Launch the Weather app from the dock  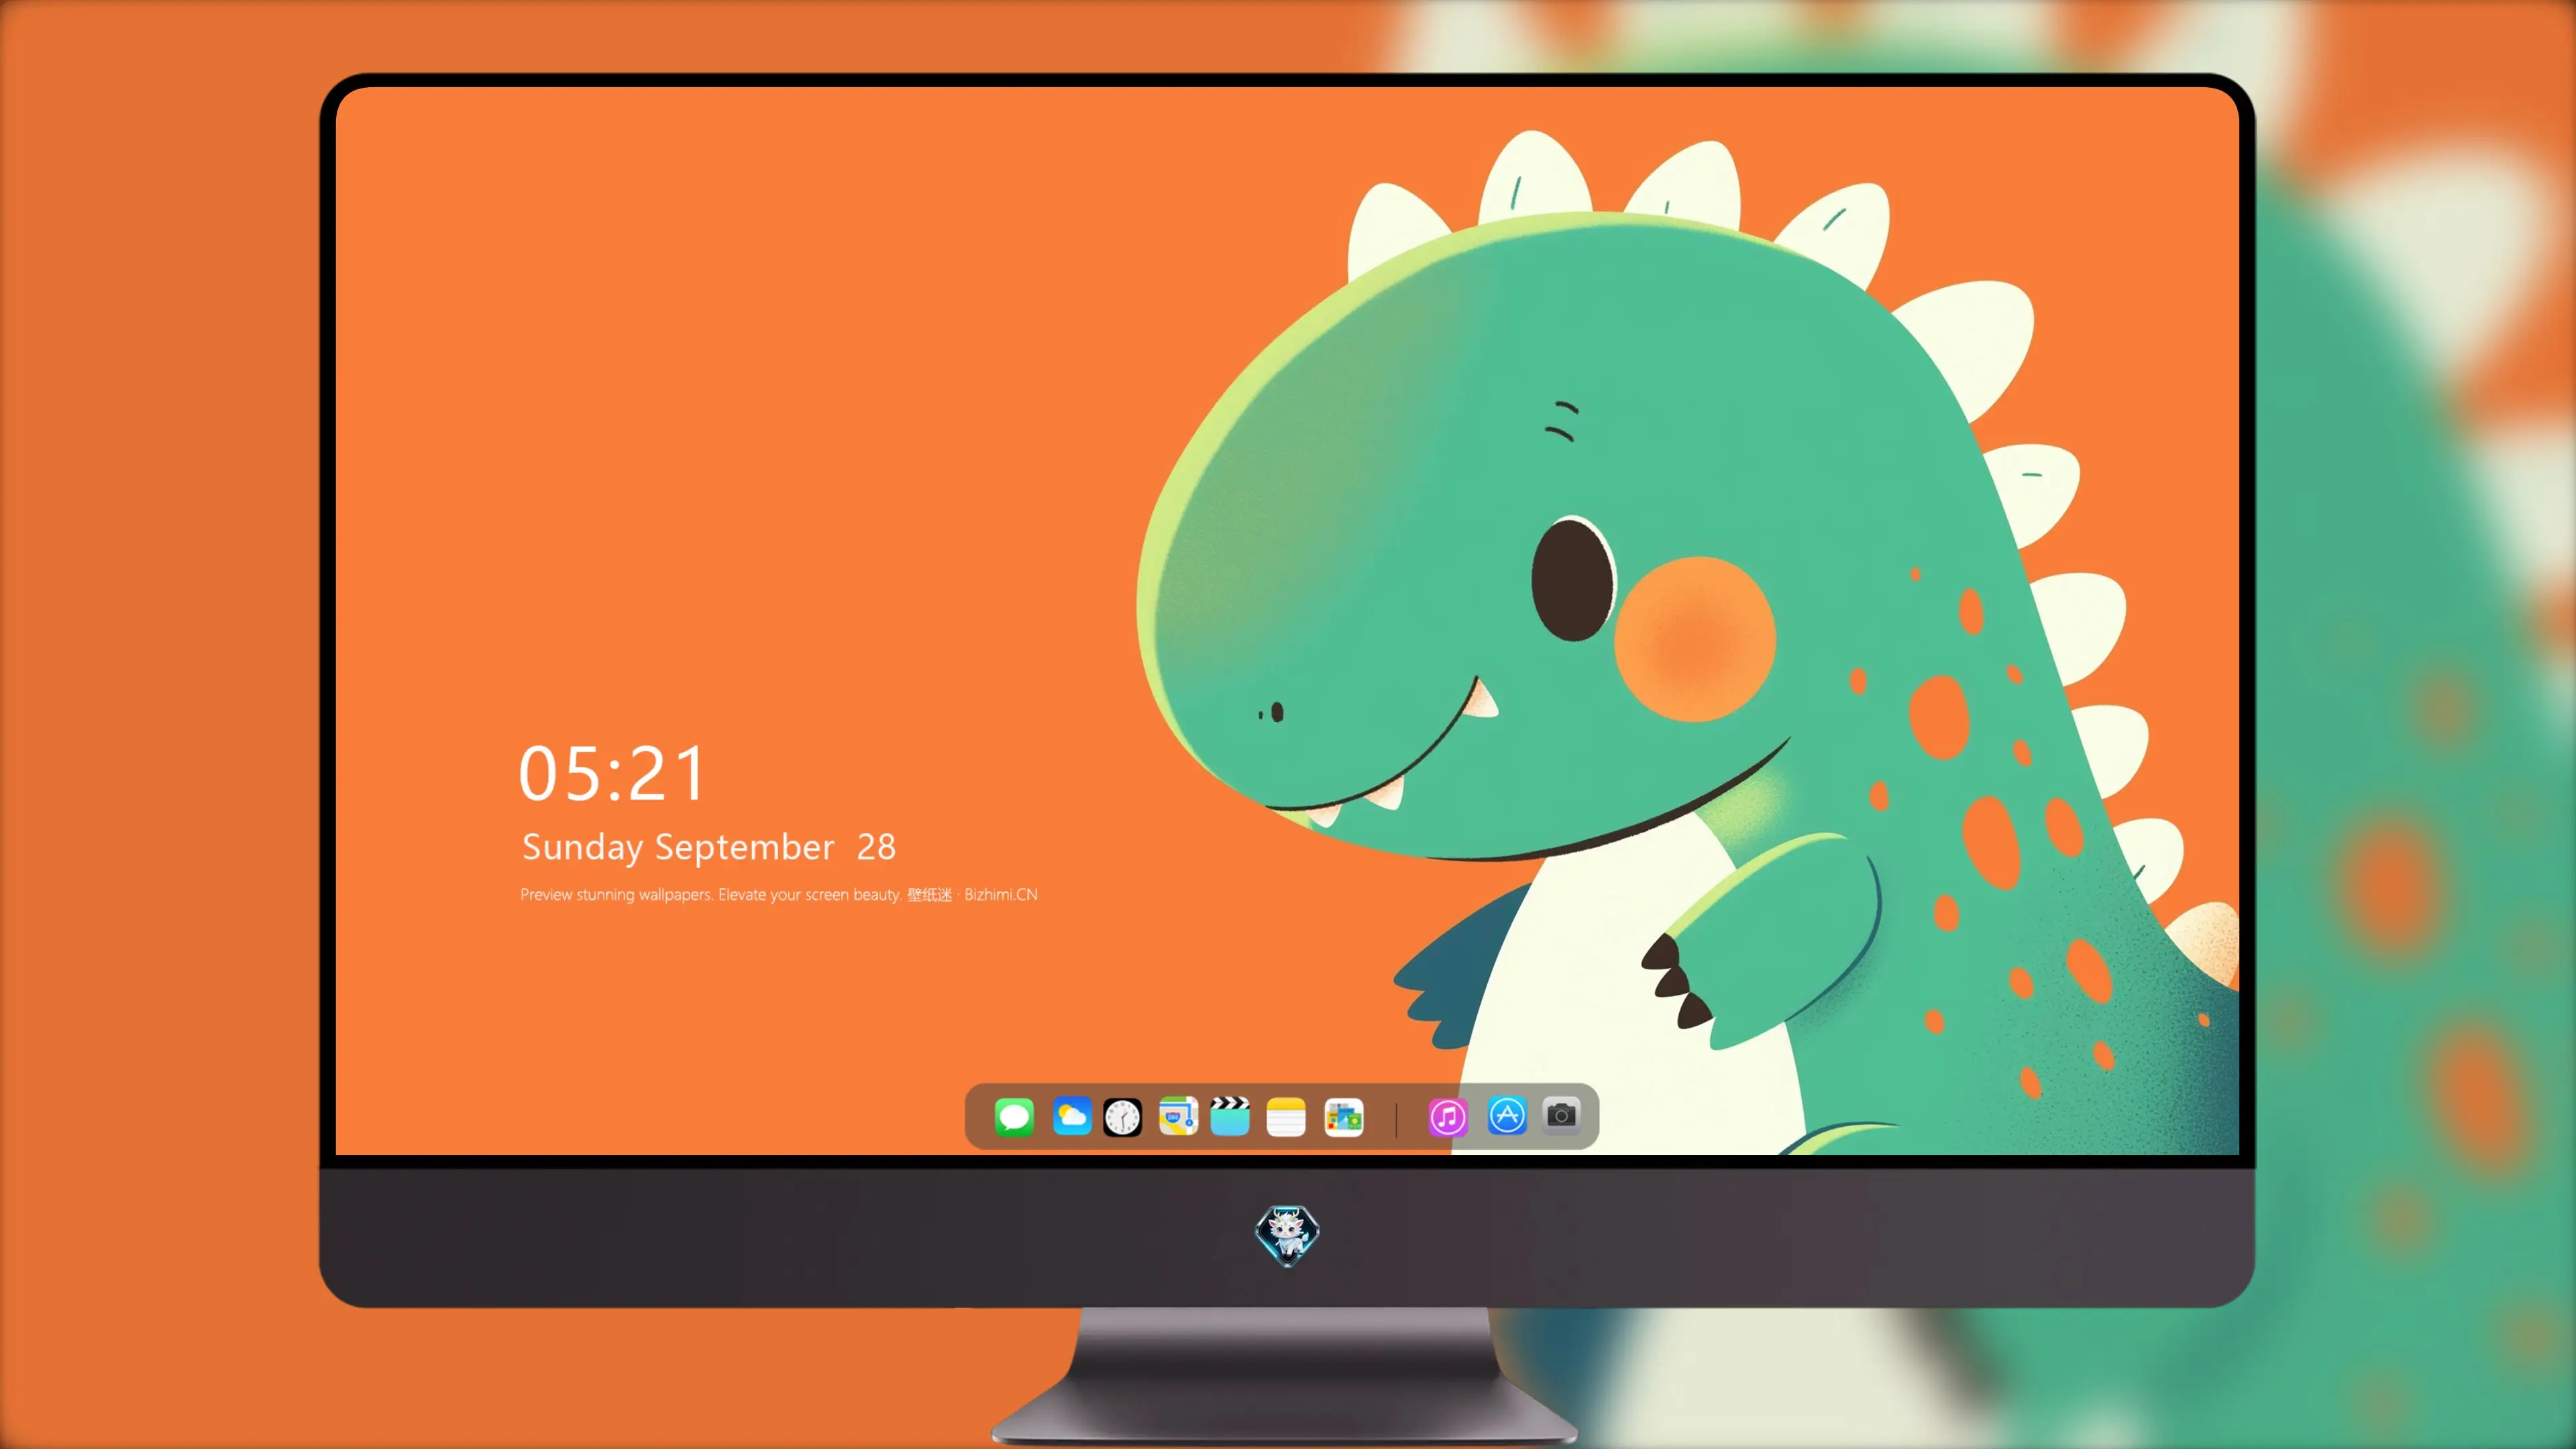[1071, 1116]
